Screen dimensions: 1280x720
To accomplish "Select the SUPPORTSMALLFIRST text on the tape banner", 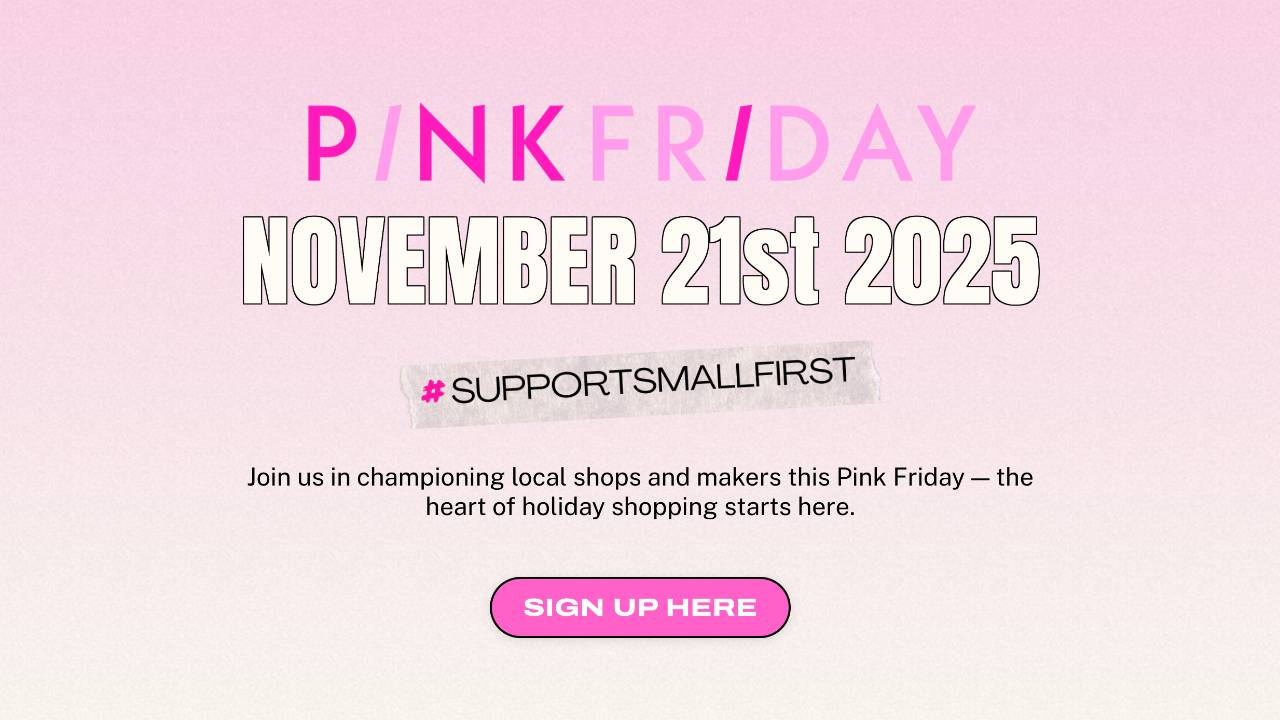I will point(655,383).
